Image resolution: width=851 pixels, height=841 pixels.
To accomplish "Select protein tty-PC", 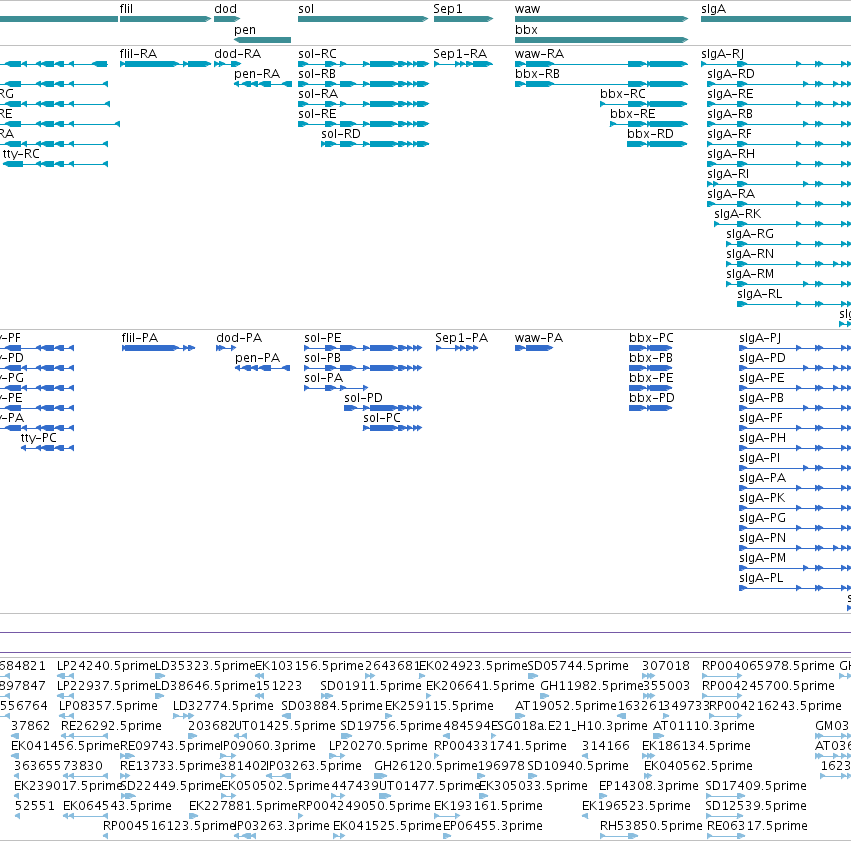I will (x=47, y=449).
